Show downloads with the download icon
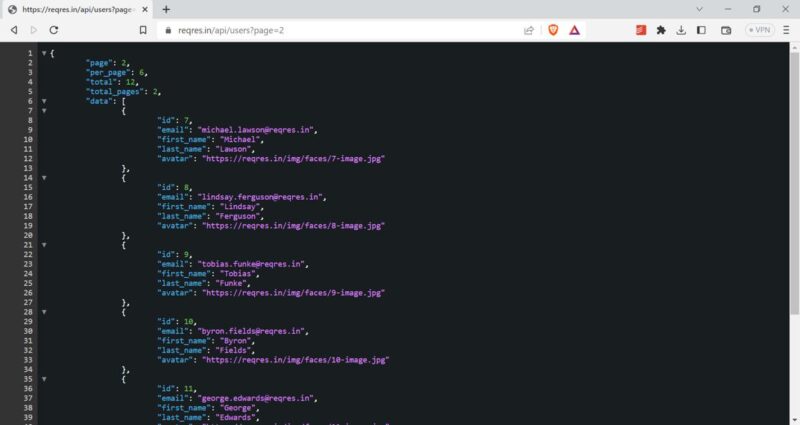800x425 pixels. 681,30
